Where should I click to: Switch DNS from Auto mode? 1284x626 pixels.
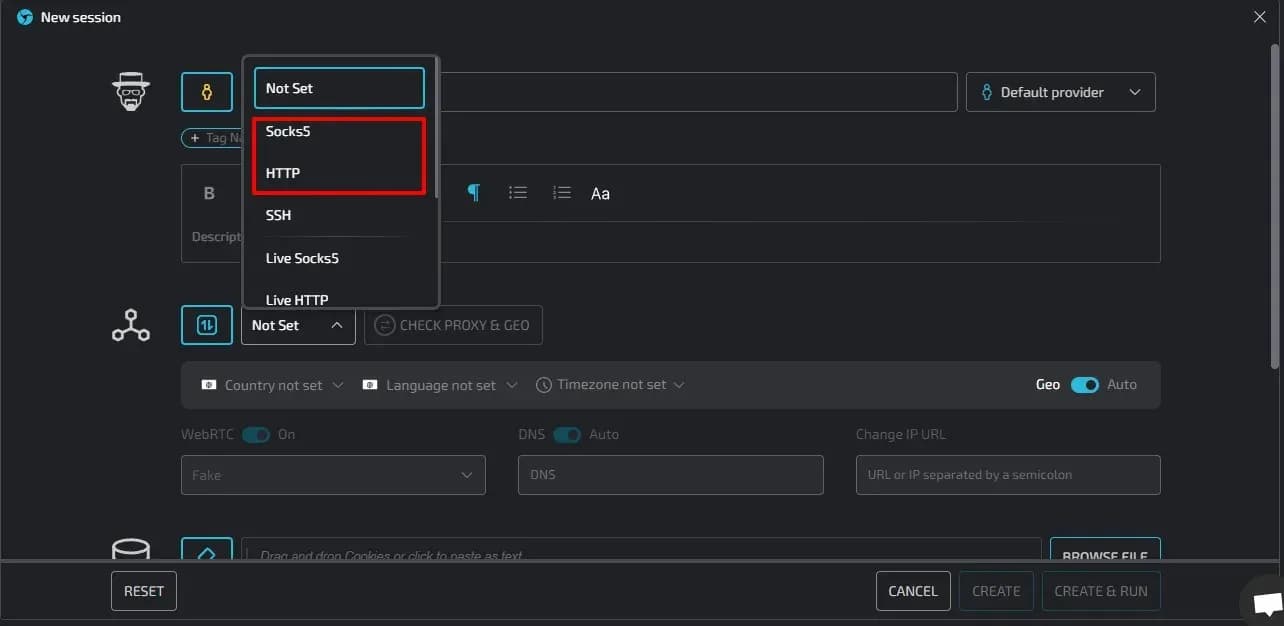tap(568, 434)
